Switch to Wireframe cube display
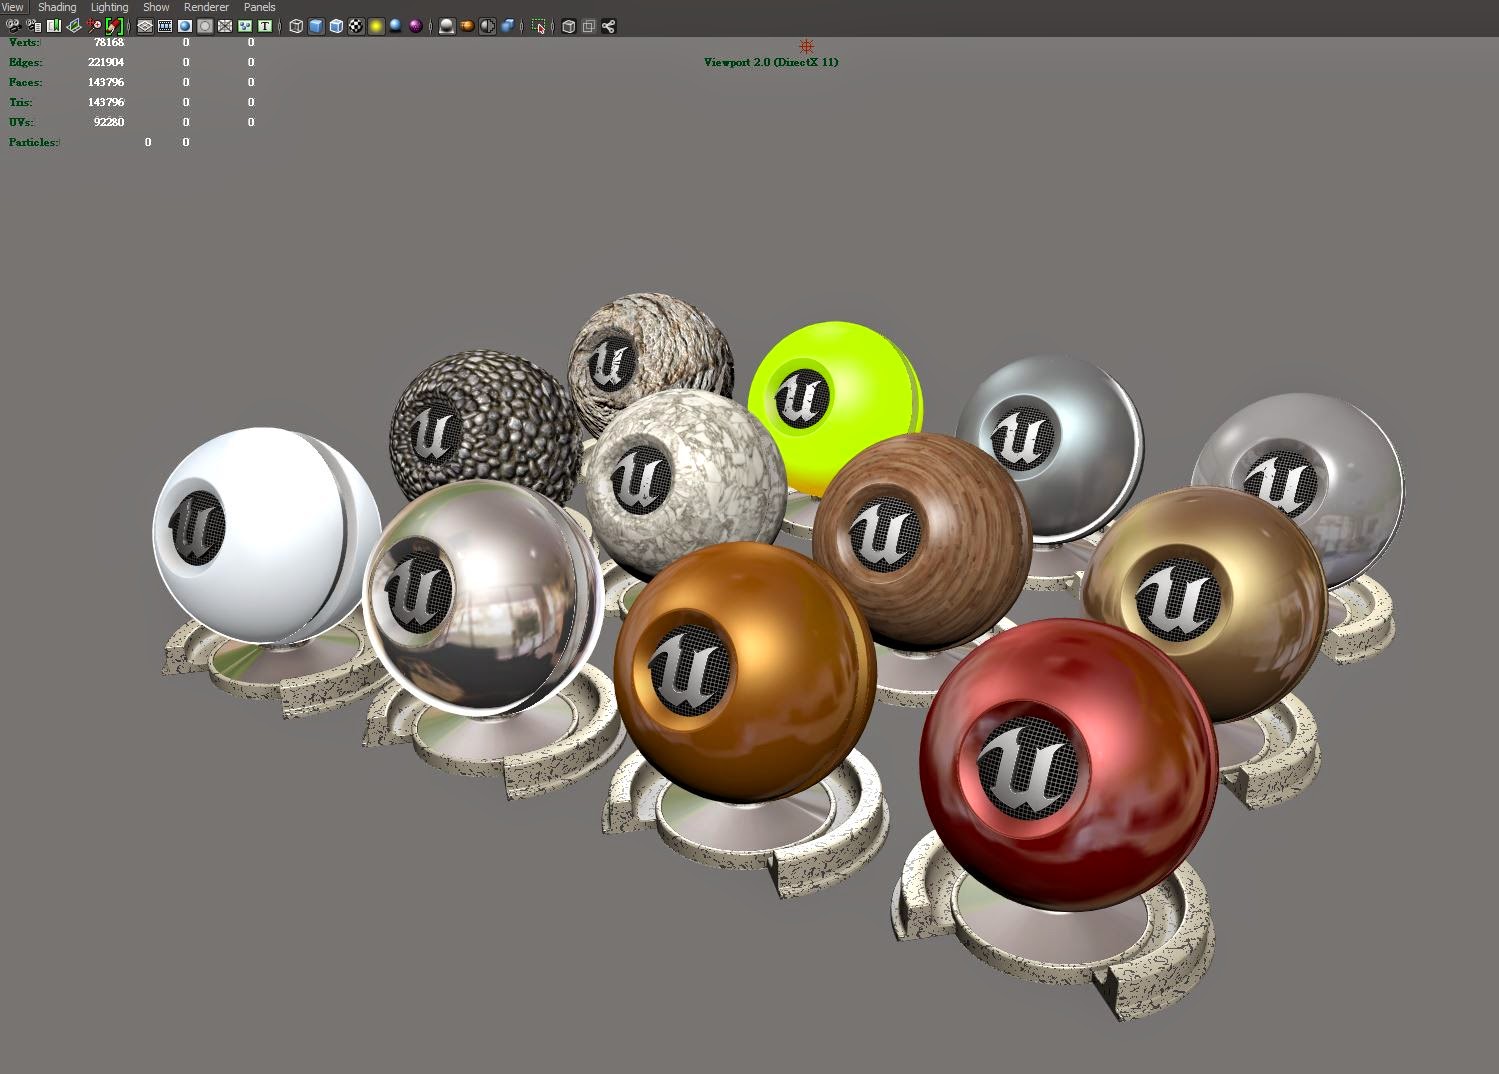The image size is (1499, 1074). pos(296,26)
